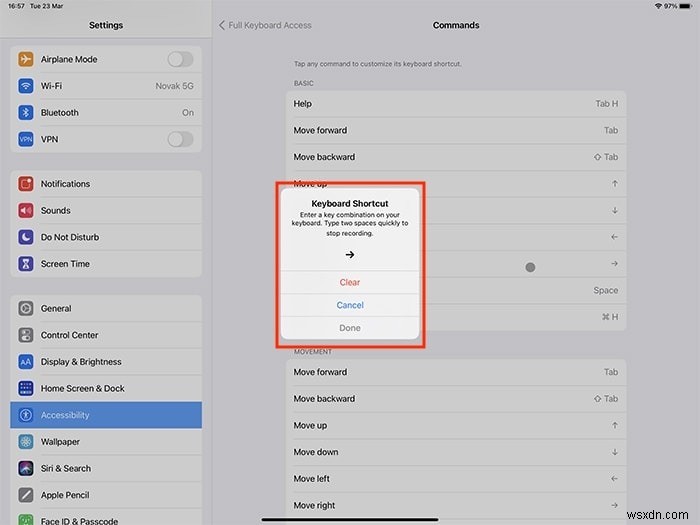Image resolution: width=700 pixels, height=525 pixels.
Task: Open Siri & Search settings
Action: click(x=106, y=468)
